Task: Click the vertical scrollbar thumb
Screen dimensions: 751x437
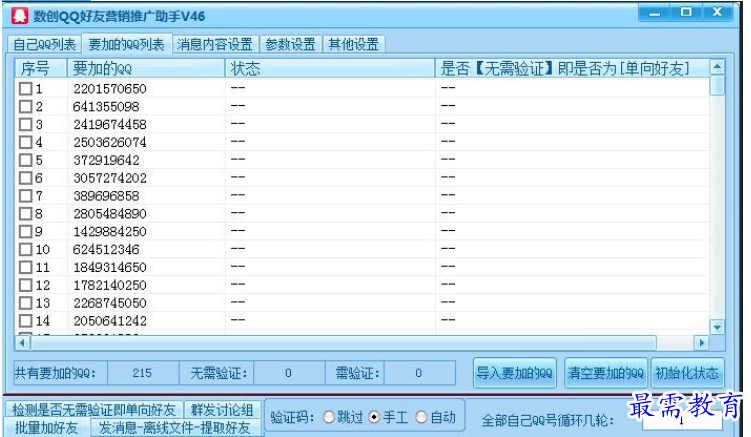Action: [x=717, y=85]
